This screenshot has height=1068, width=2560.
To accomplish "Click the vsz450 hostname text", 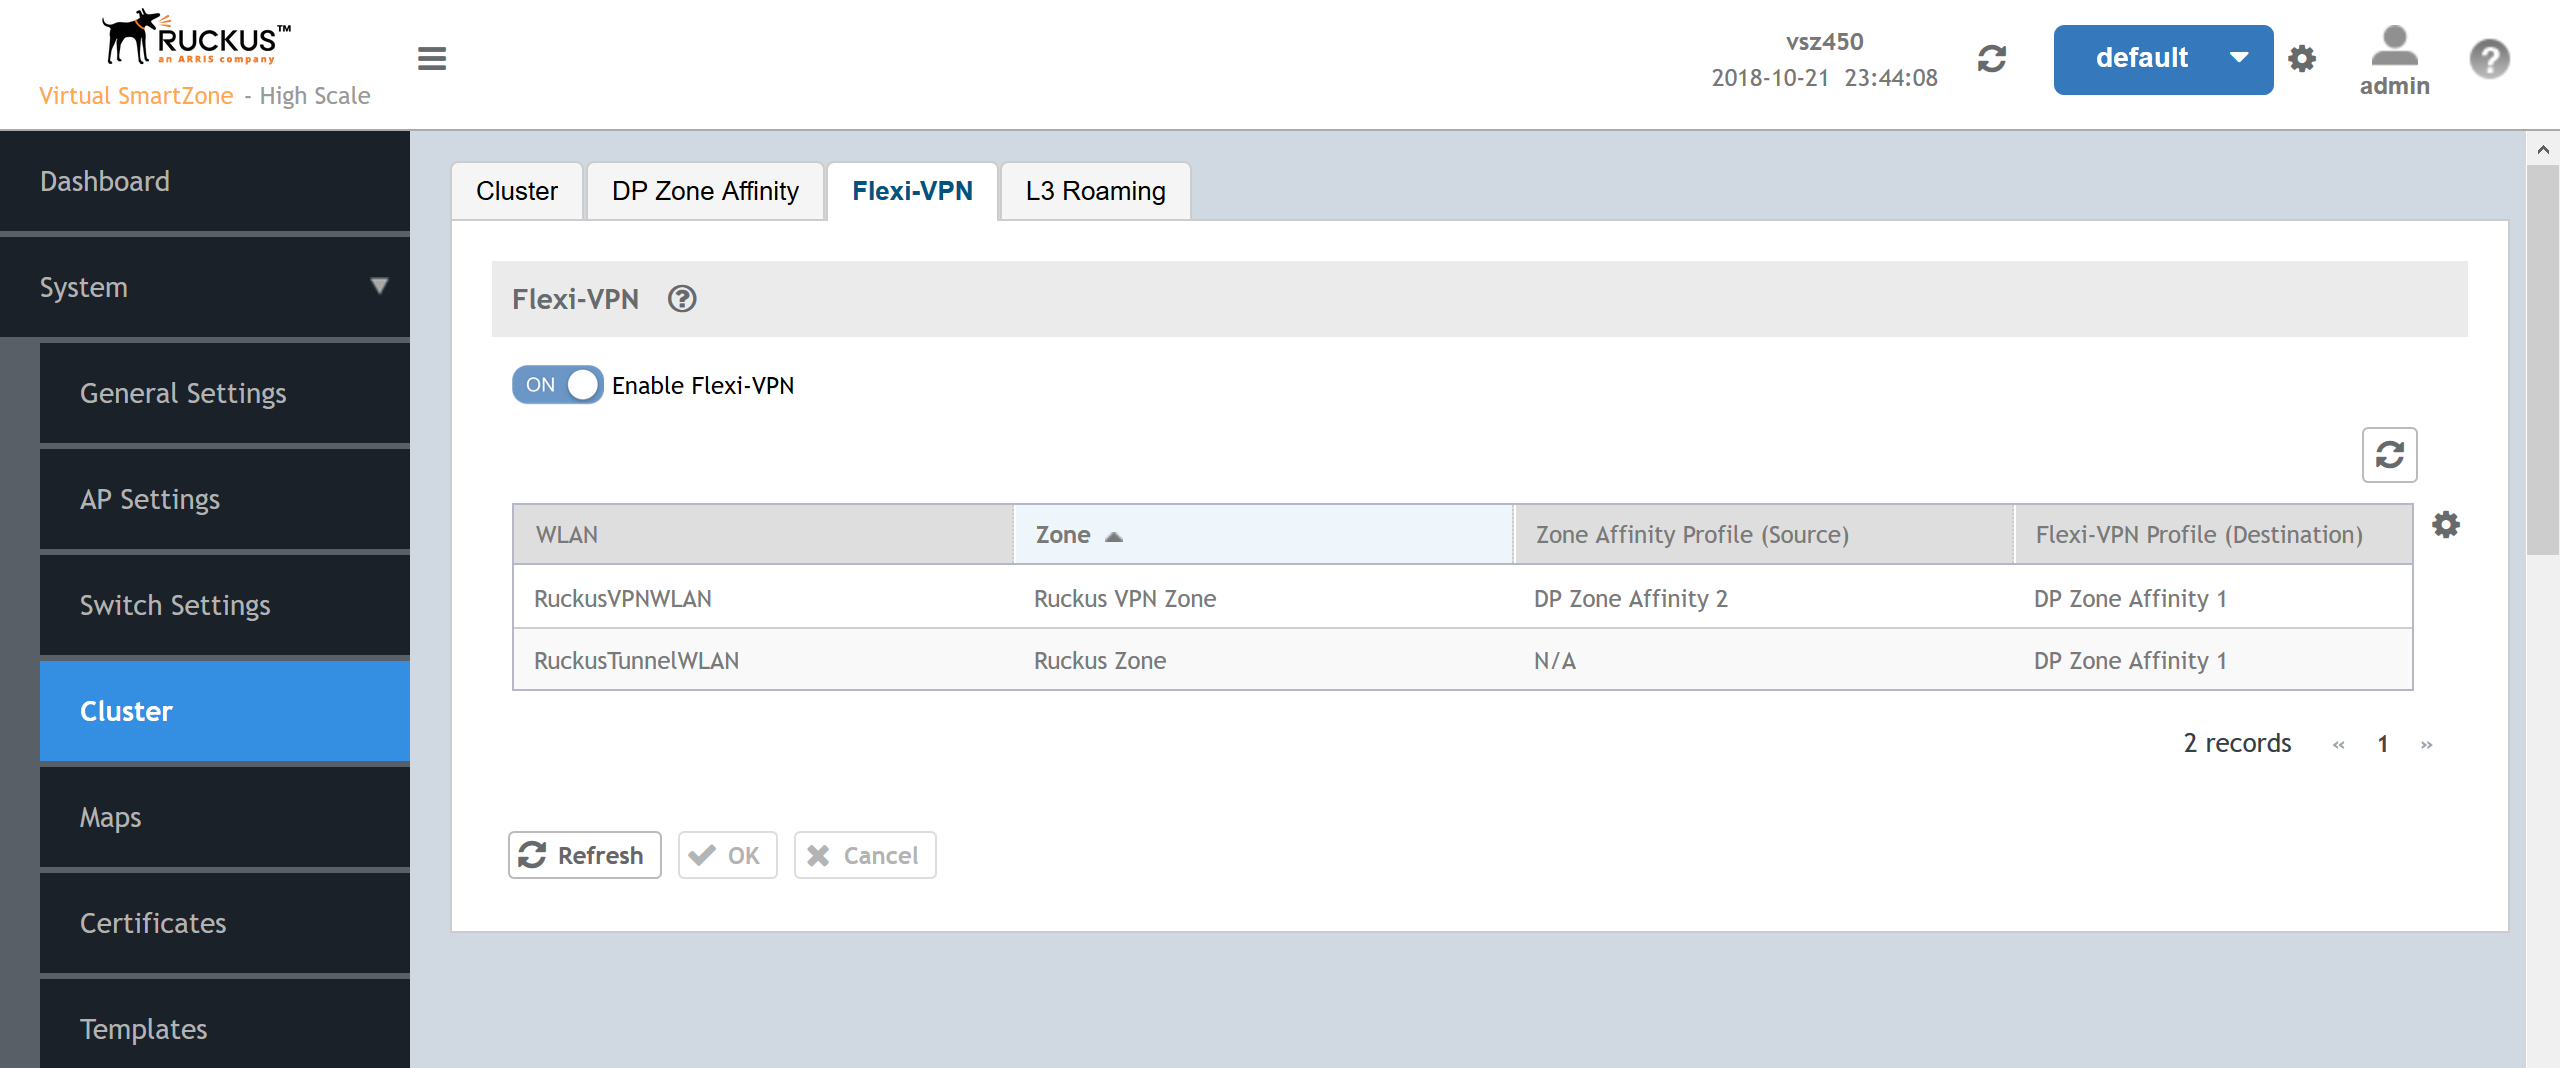I will pos(1824,42).
